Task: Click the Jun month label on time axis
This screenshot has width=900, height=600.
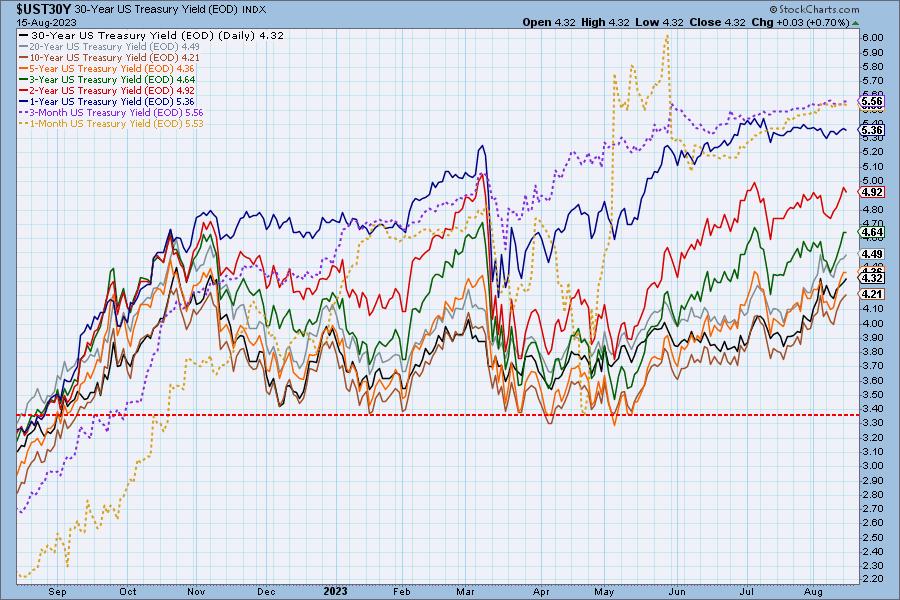Action: 677,591
